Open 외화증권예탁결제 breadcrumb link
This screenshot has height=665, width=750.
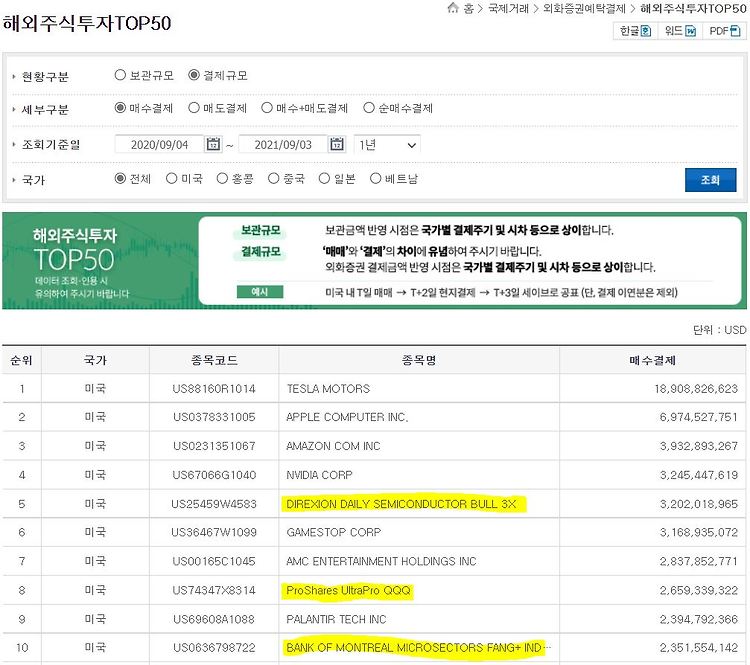coord(584,8)
